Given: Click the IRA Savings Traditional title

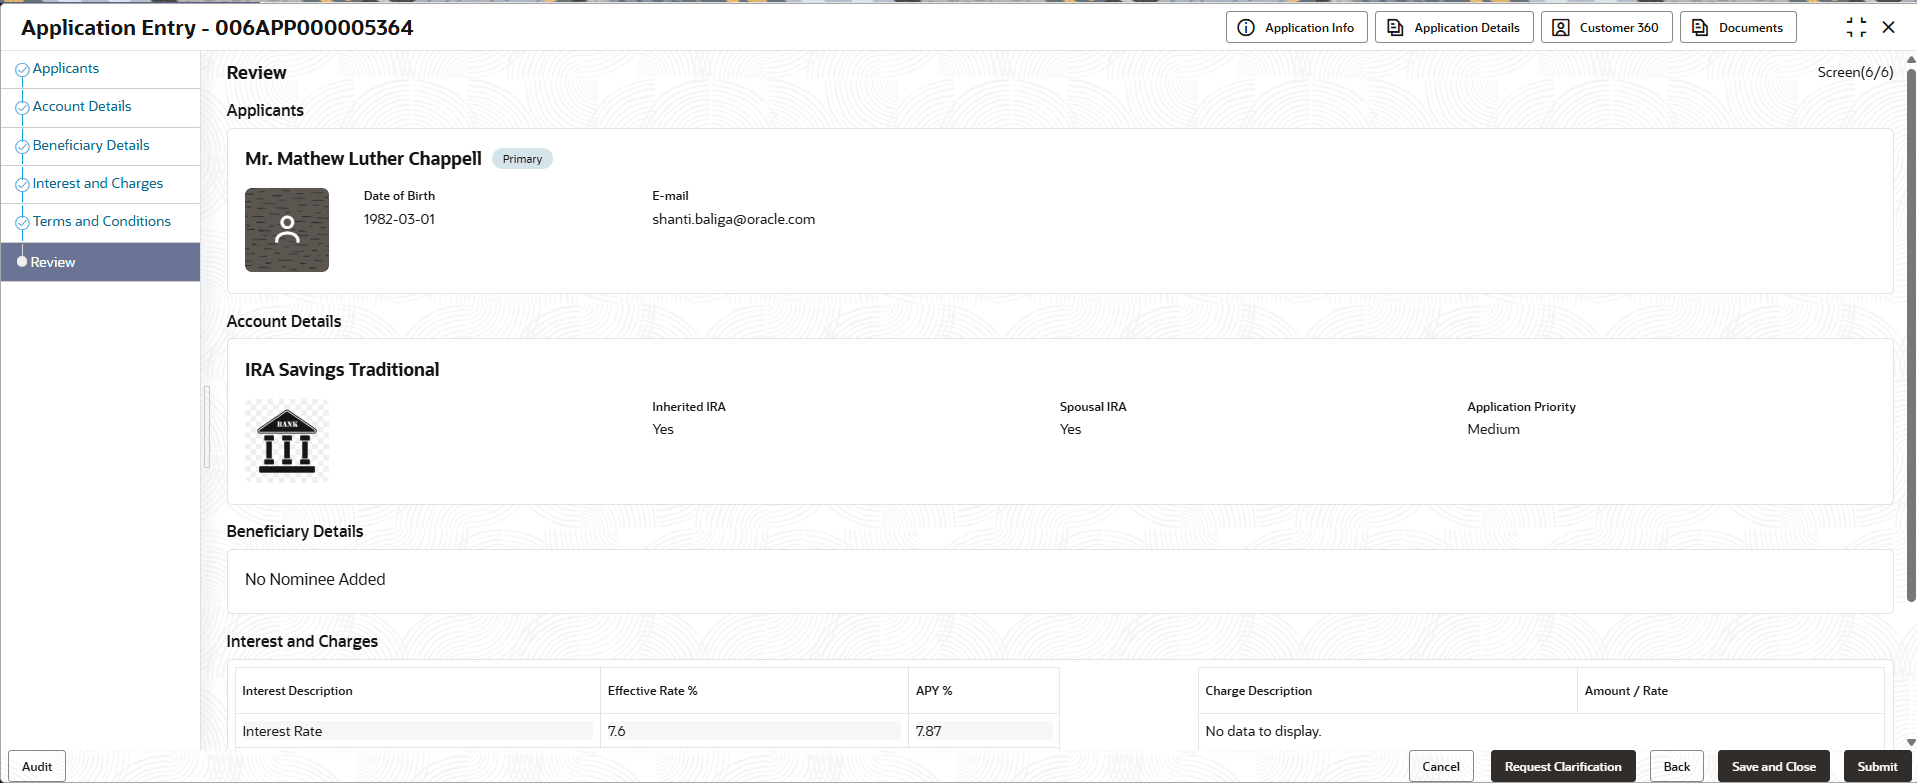Looking at the screenshot, I should click(342, 370).
